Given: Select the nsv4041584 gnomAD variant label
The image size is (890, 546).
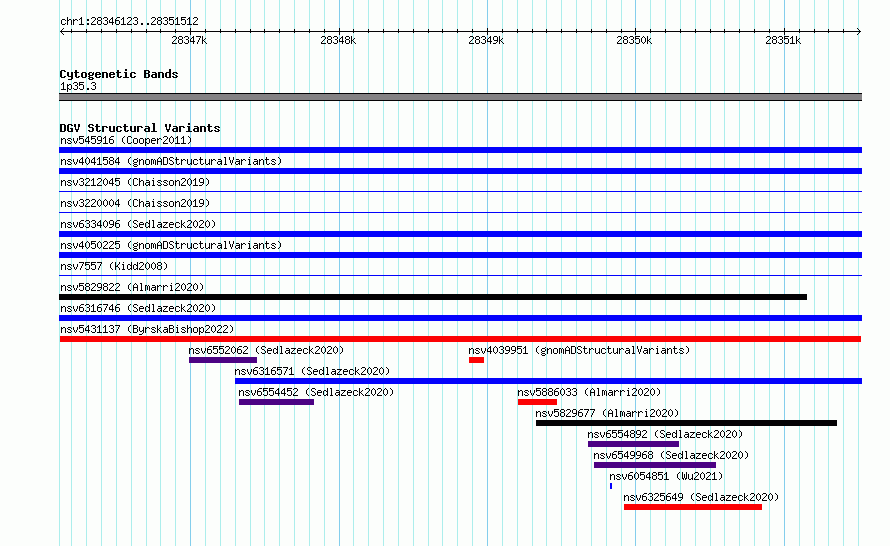Looking at the screenshot, I should 171,161.
